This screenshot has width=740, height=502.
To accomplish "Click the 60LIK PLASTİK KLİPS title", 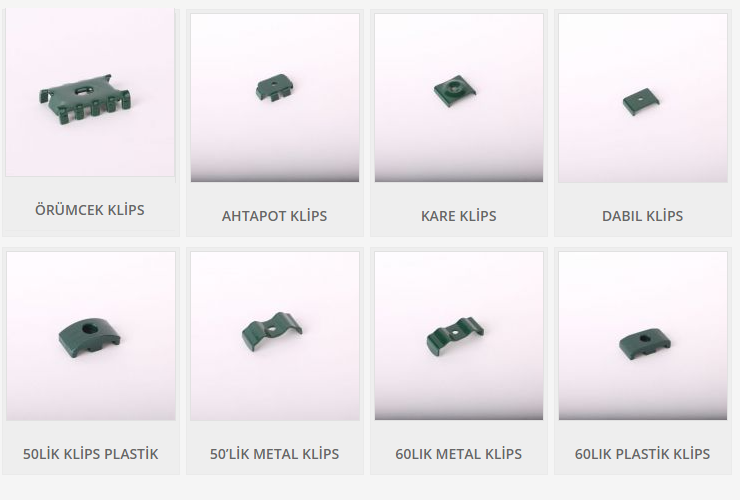I will 642,454.
